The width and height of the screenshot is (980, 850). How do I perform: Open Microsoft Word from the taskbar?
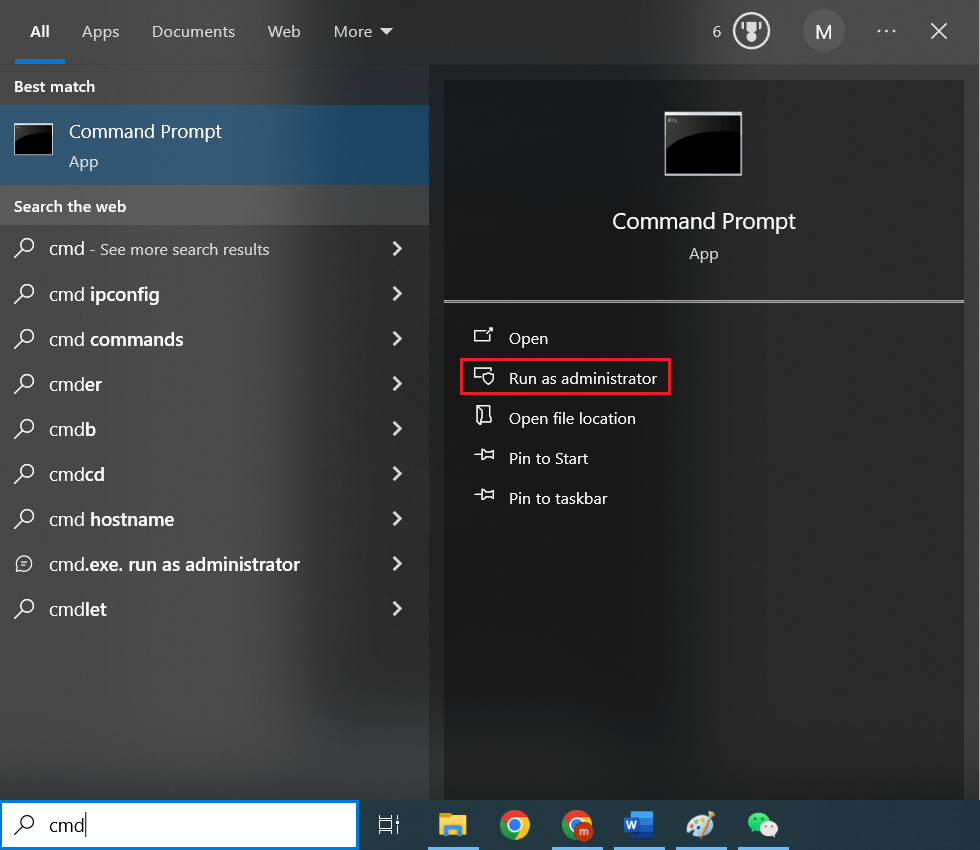pos(639,825)
